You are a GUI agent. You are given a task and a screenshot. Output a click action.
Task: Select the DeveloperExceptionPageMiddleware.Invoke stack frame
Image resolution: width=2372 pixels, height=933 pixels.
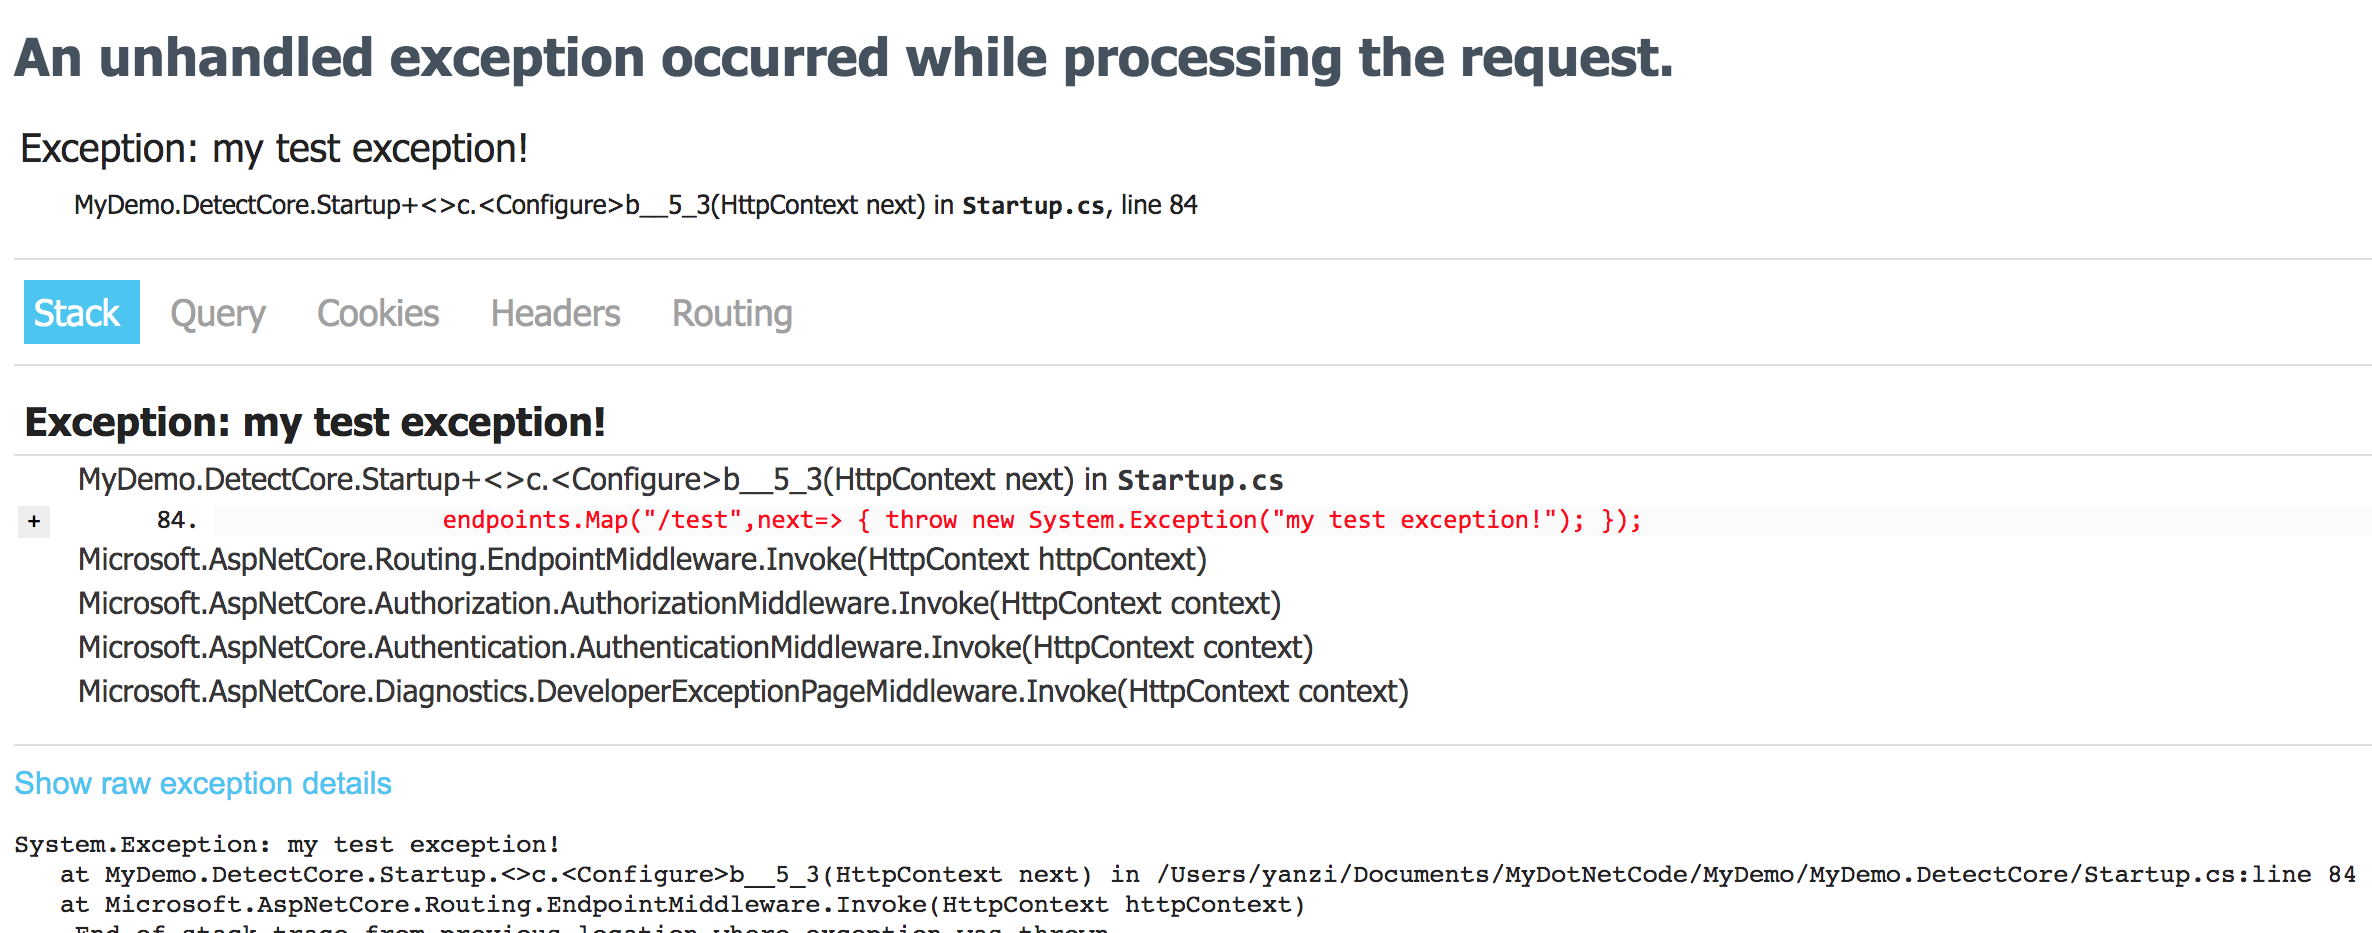coord(743,692)
